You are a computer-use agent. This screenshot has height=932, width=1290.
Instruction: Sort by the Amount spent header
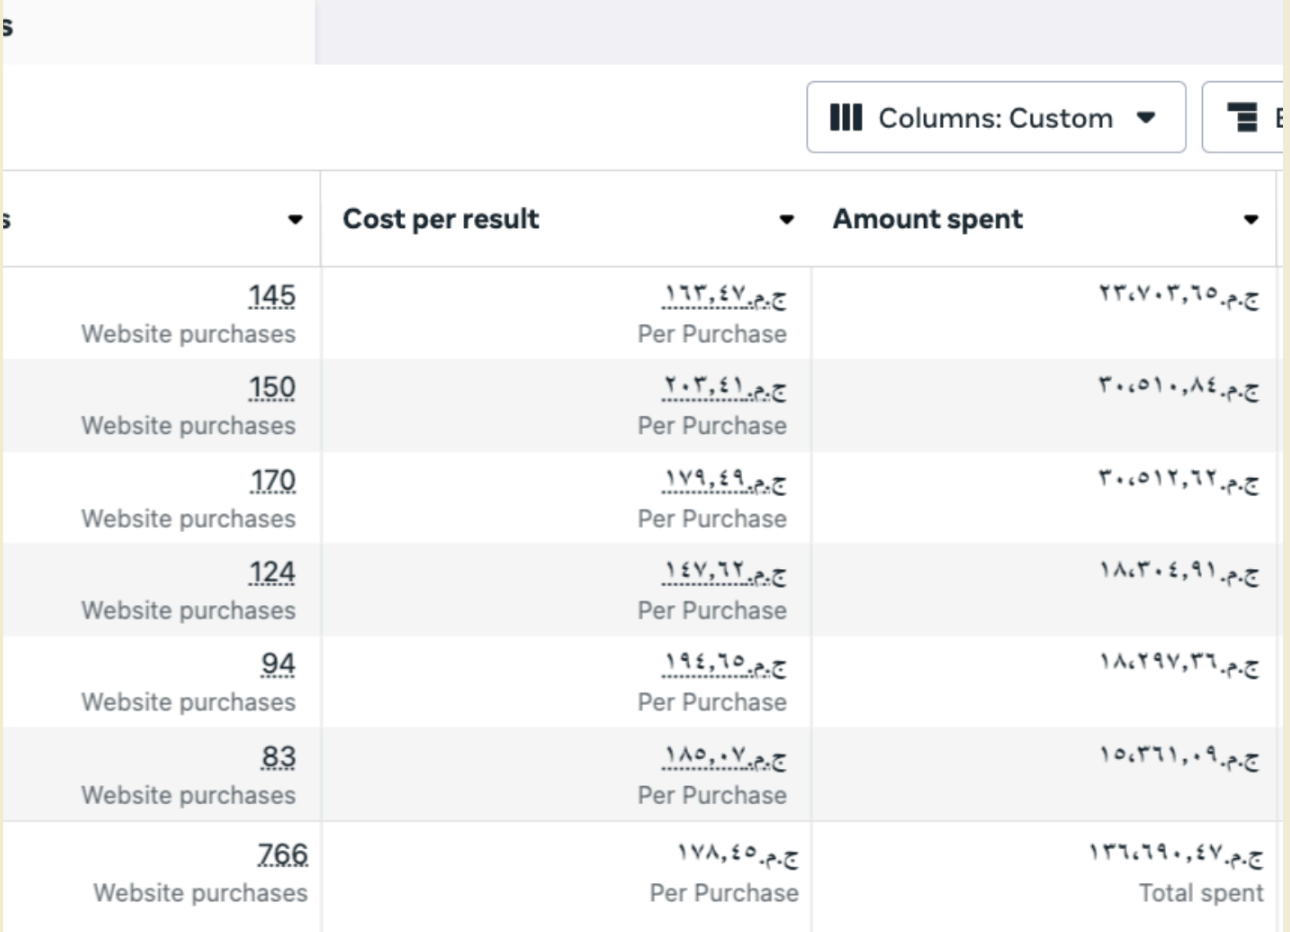pos(927,219)
